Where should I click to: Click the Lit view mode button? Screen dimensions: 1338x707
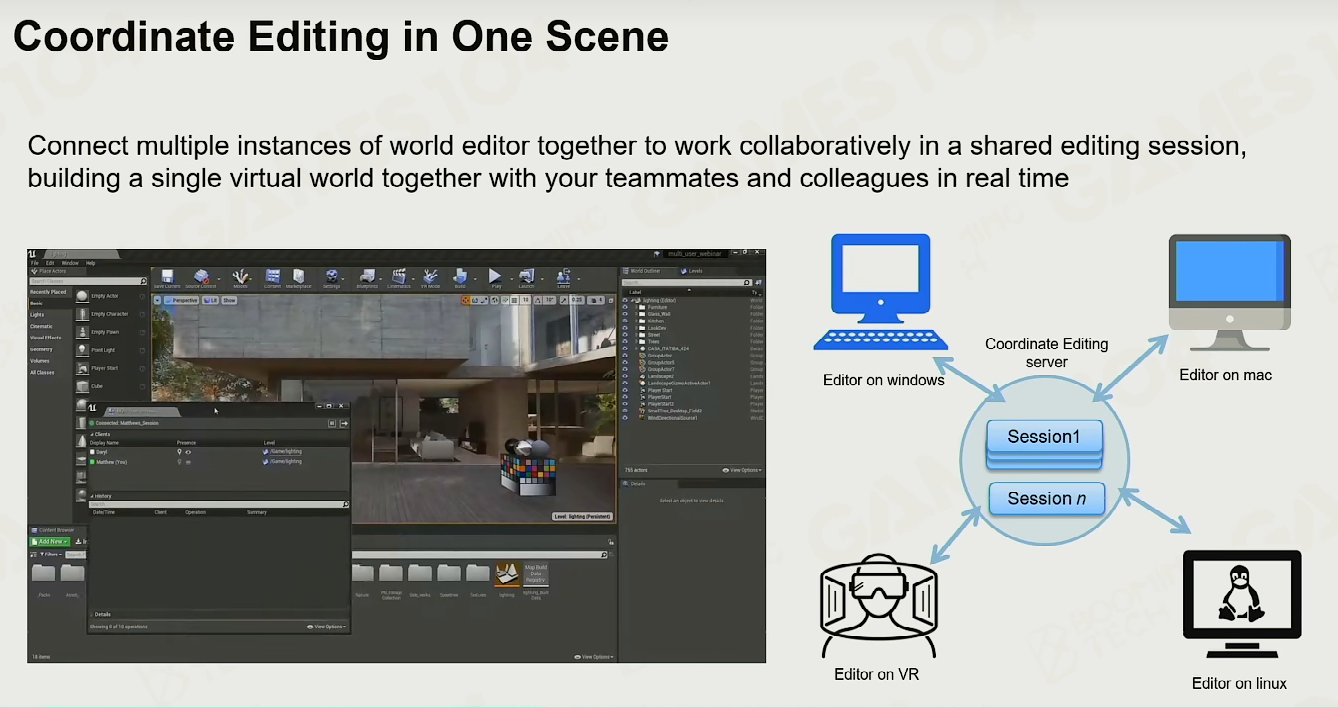[209, 300]
